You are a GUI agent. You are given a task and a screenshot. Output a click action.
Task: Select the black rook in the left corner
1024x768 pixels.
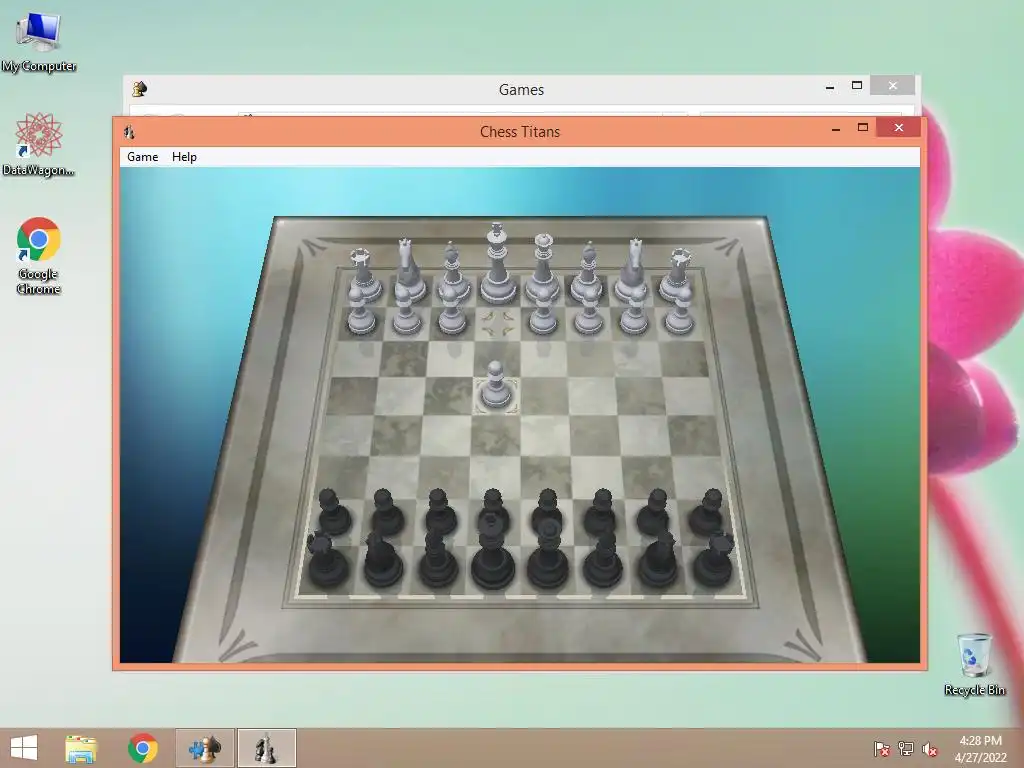click(327, 558)
